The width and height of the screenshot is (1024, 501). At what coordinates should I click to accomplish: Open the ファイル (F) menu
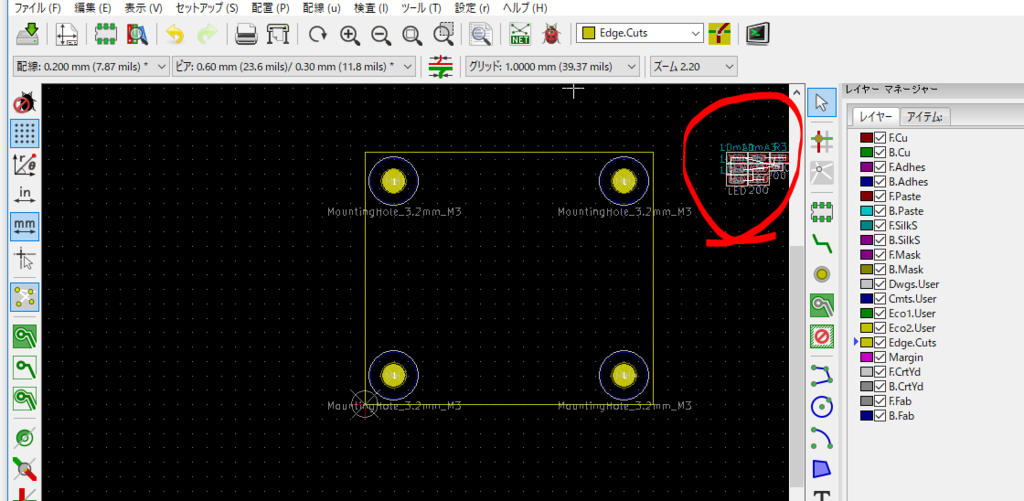pos(37,8)
